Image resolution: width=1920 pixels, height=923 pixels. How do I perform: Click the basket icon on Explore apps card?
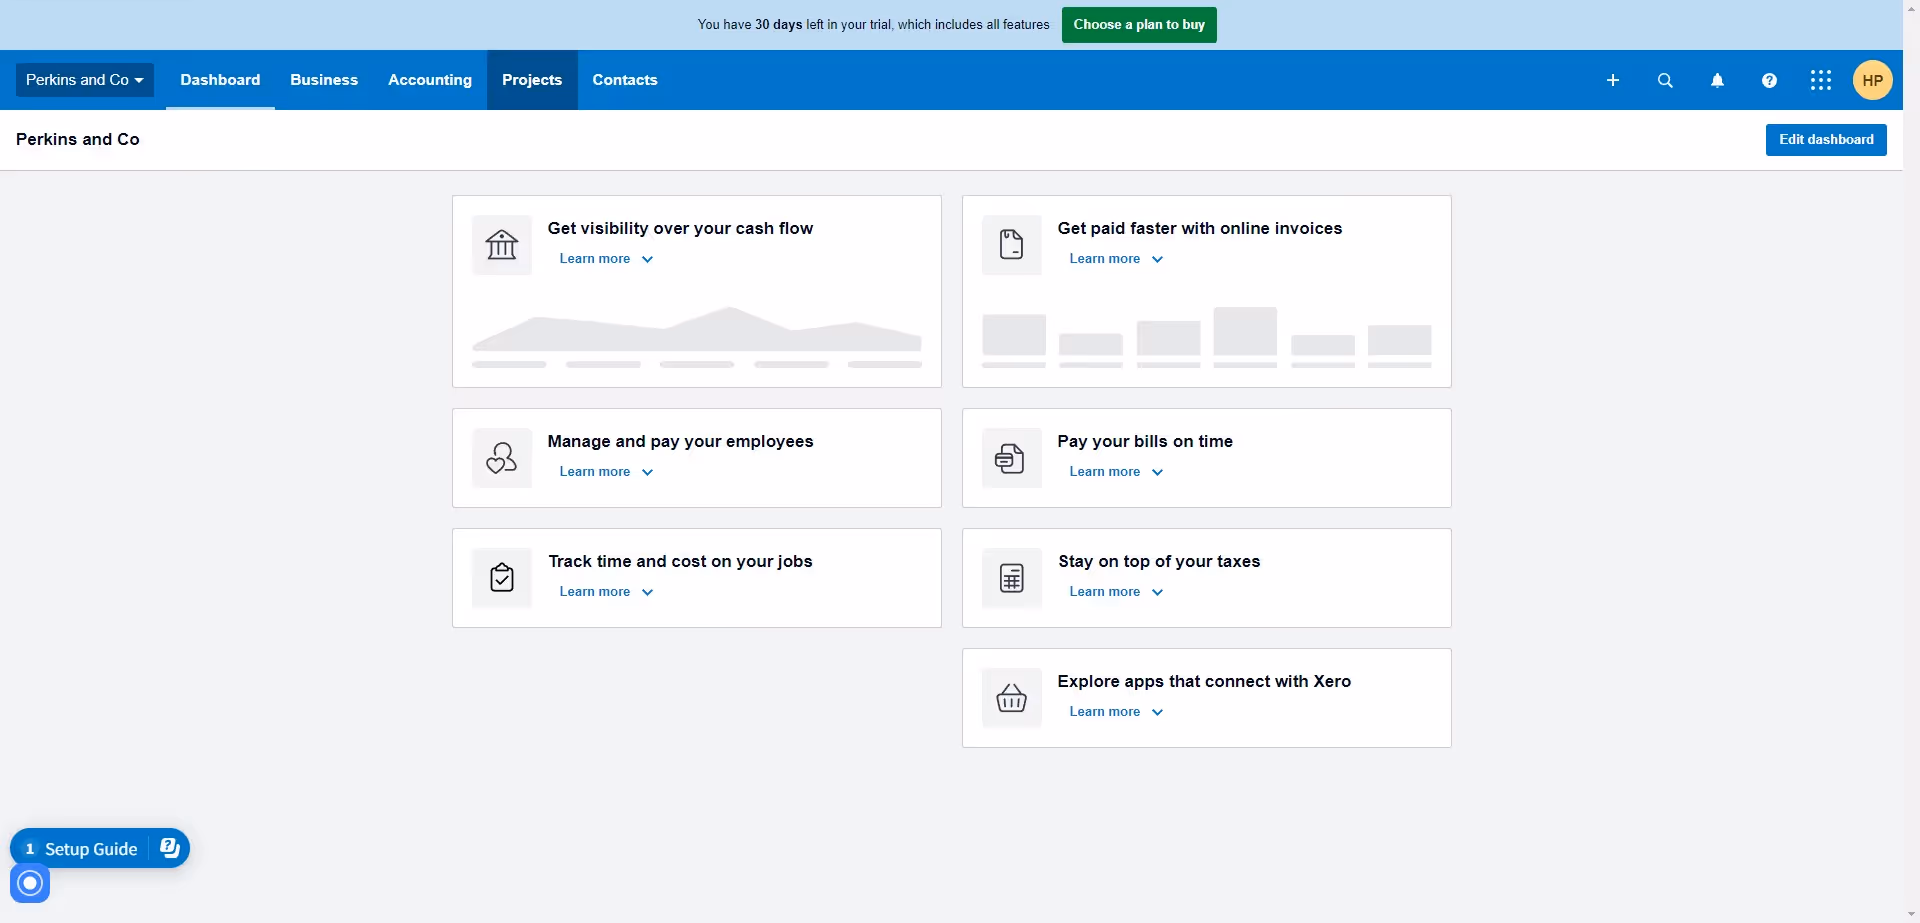coord(1012,698)
